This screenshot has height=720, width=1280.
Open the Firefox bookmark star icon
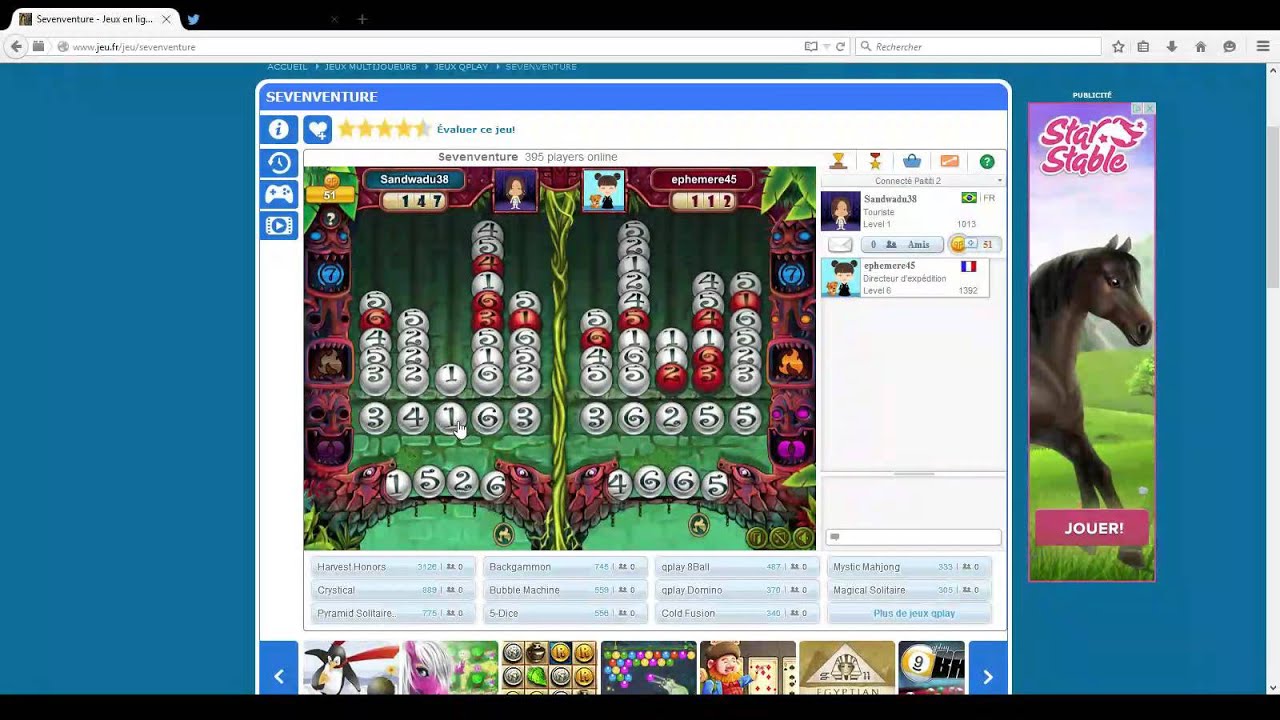tap(1118, 46)
